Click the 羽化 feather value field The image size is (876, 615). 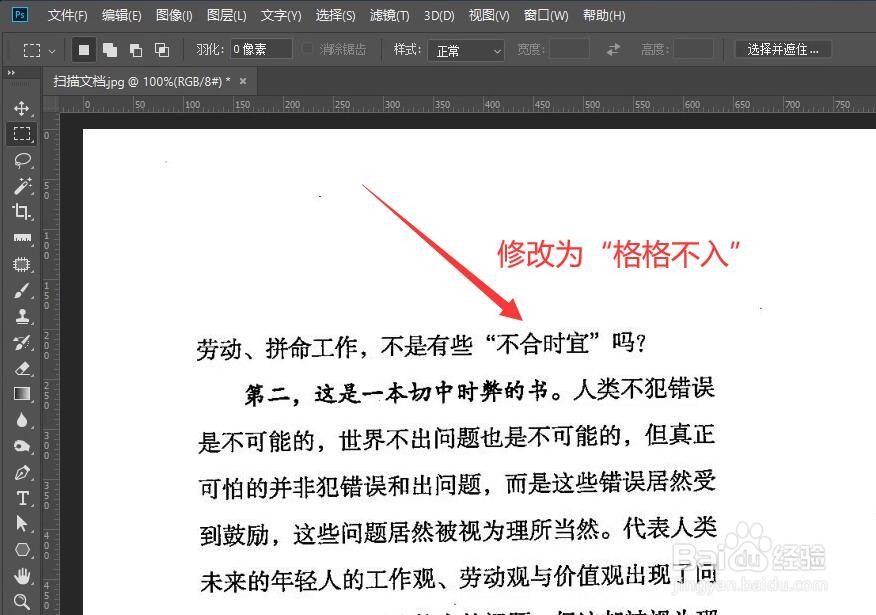261,50
